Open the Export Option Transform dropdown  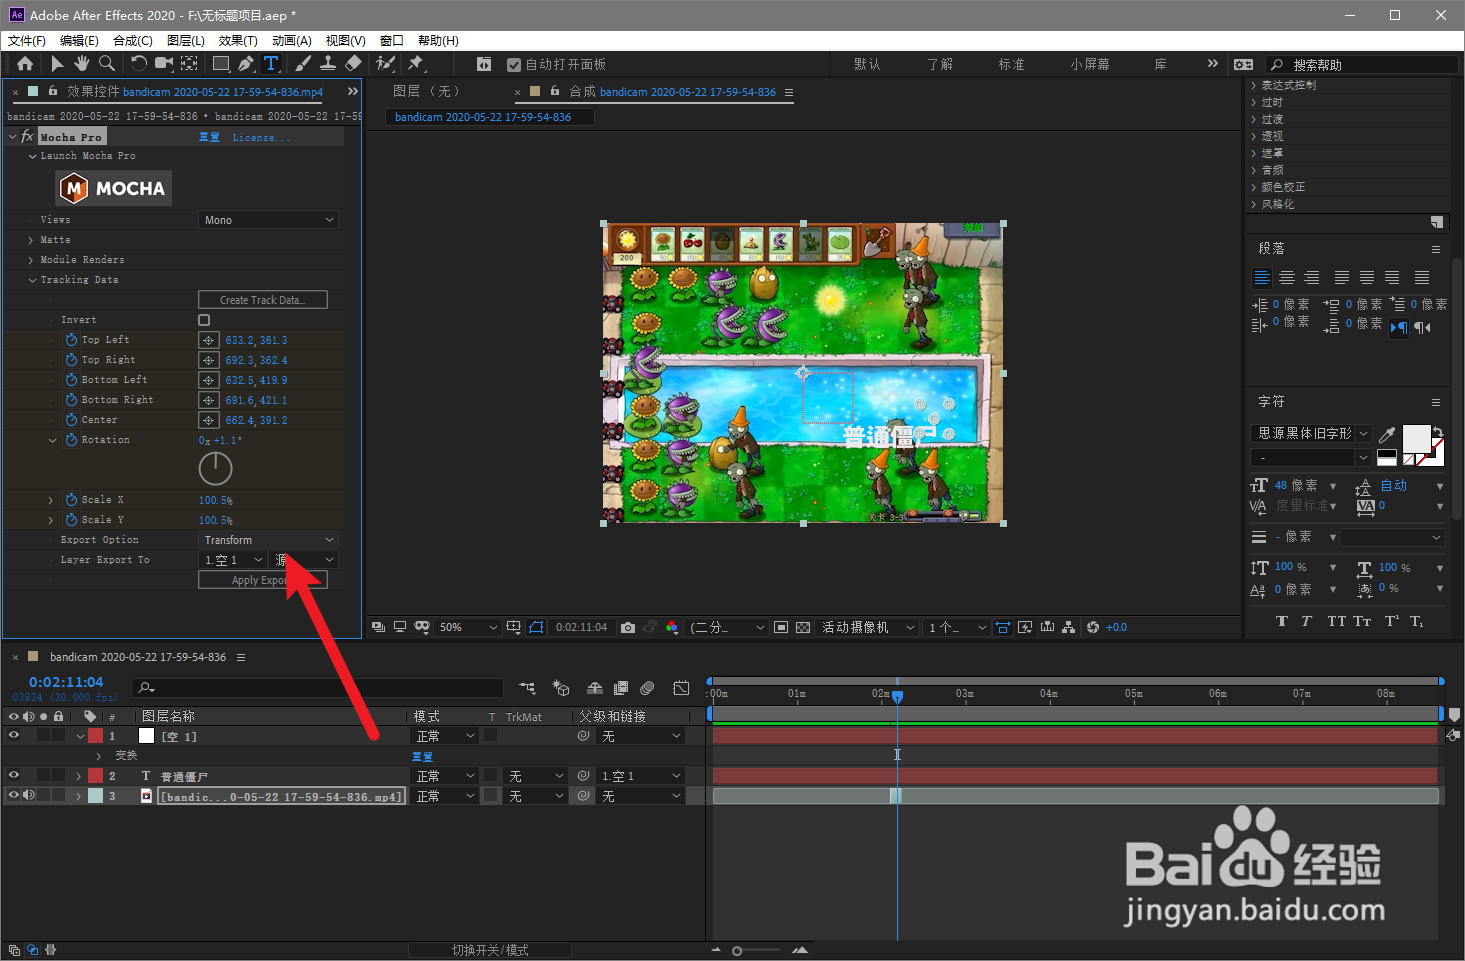point(269,540)
